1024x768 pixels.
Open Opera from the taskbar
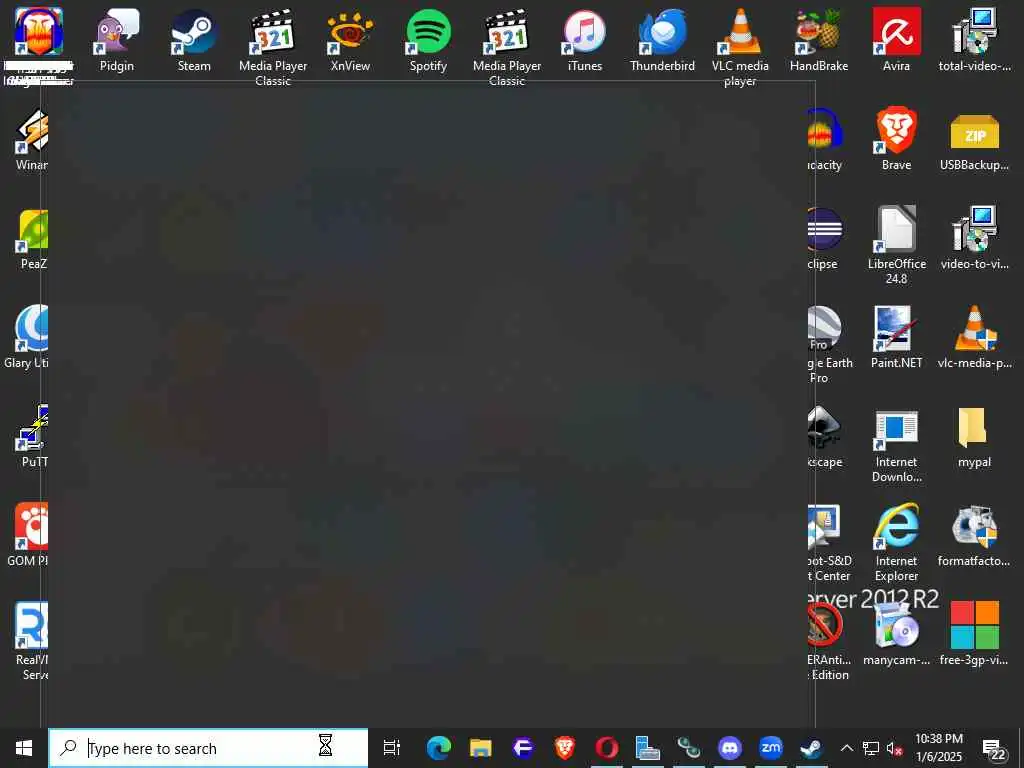[x=606, y=748]
